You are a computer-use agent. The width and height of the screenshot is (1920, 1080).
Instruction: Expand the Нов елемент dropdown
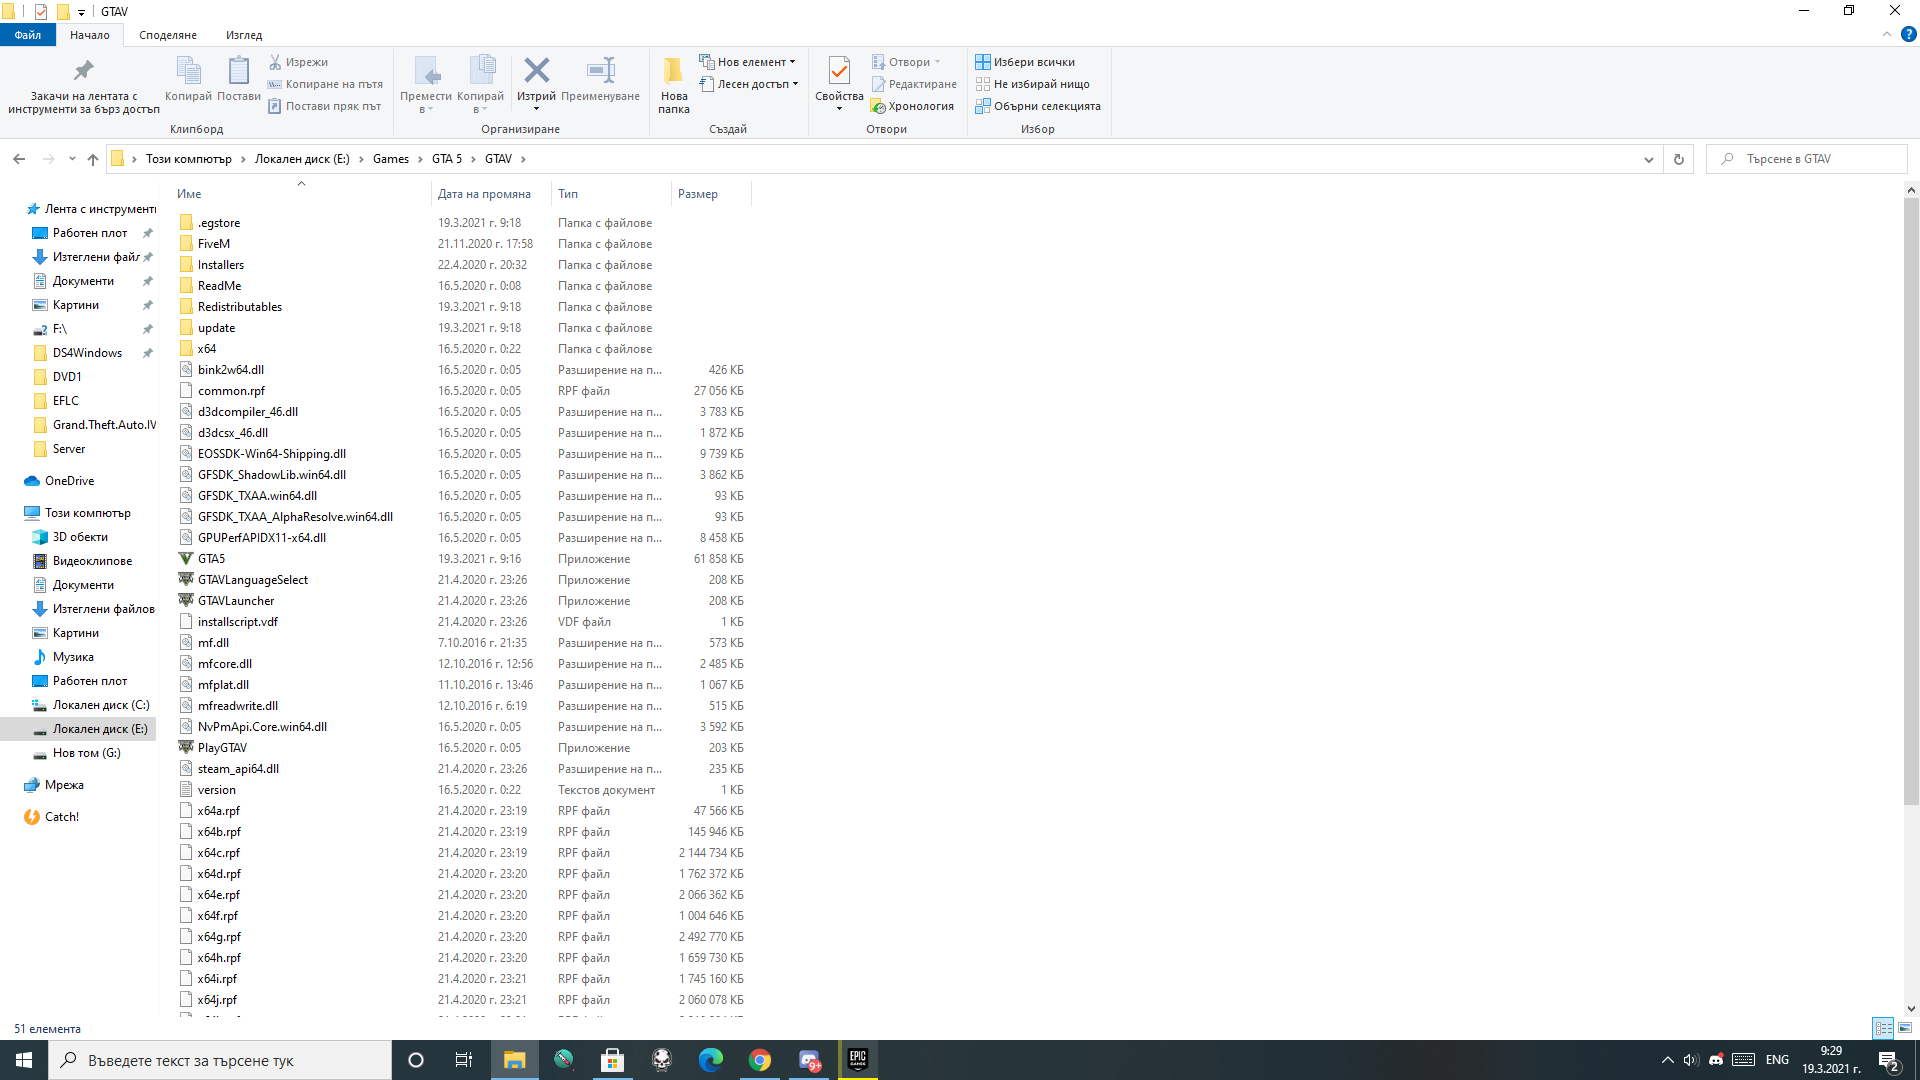coord(793,62)
